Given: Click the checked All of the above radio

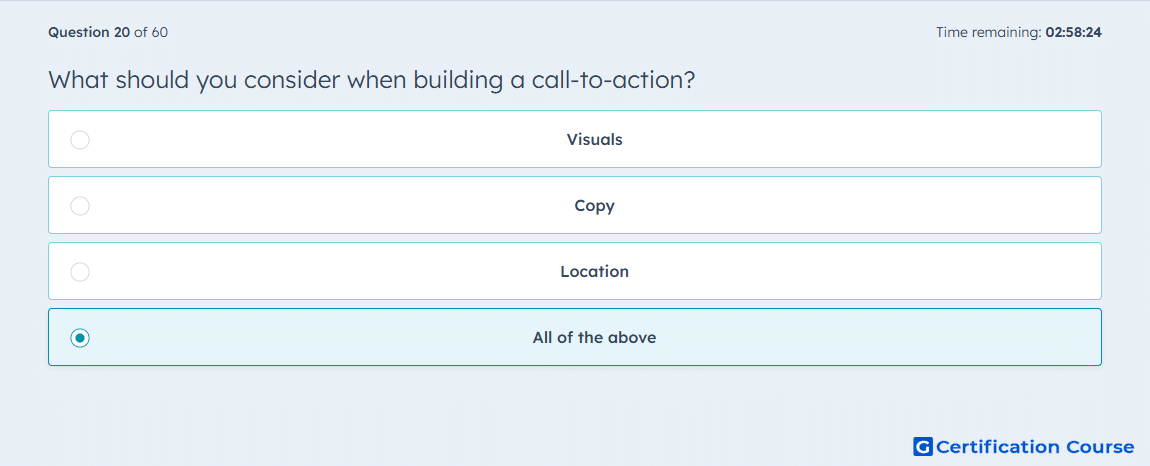Looking at the screenshot, I should tap(80, 338).
